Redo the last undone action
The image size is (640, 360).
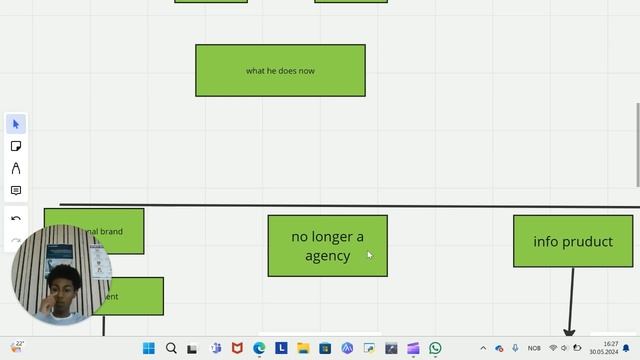[16, 240]
